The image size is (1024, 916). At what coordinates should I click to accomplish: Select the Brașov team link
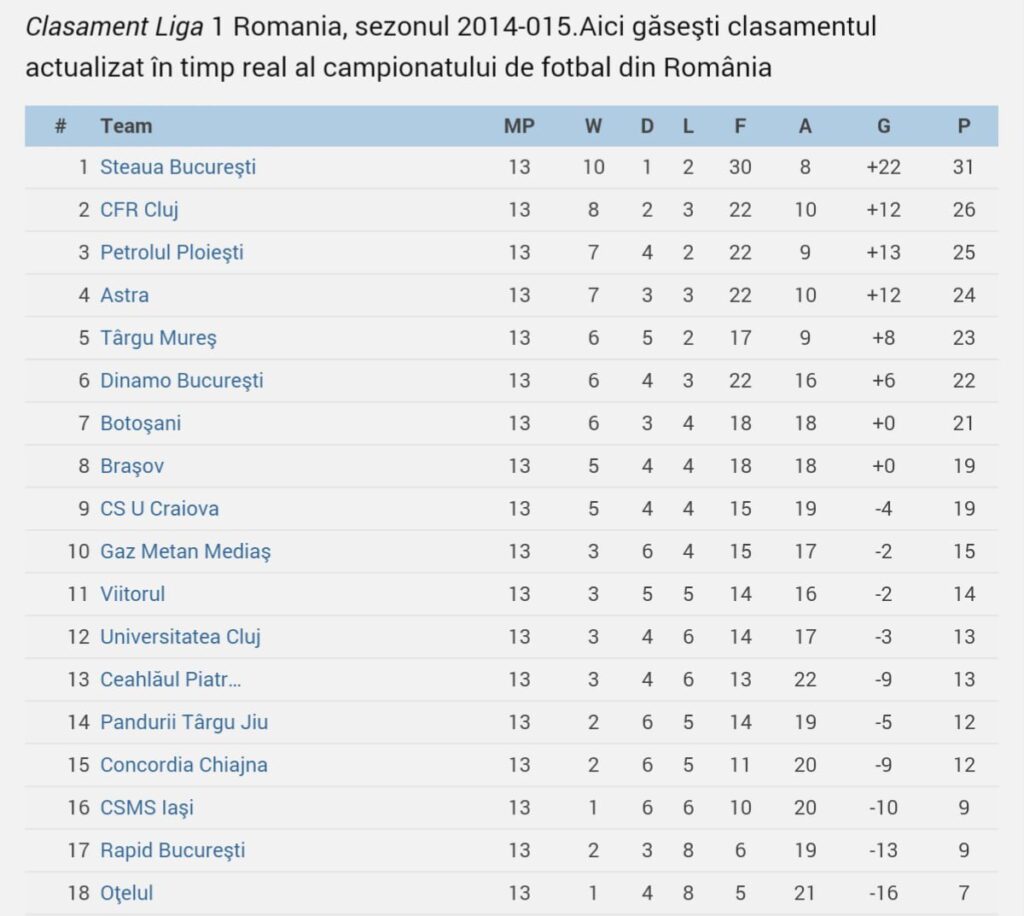pos(132,466)
